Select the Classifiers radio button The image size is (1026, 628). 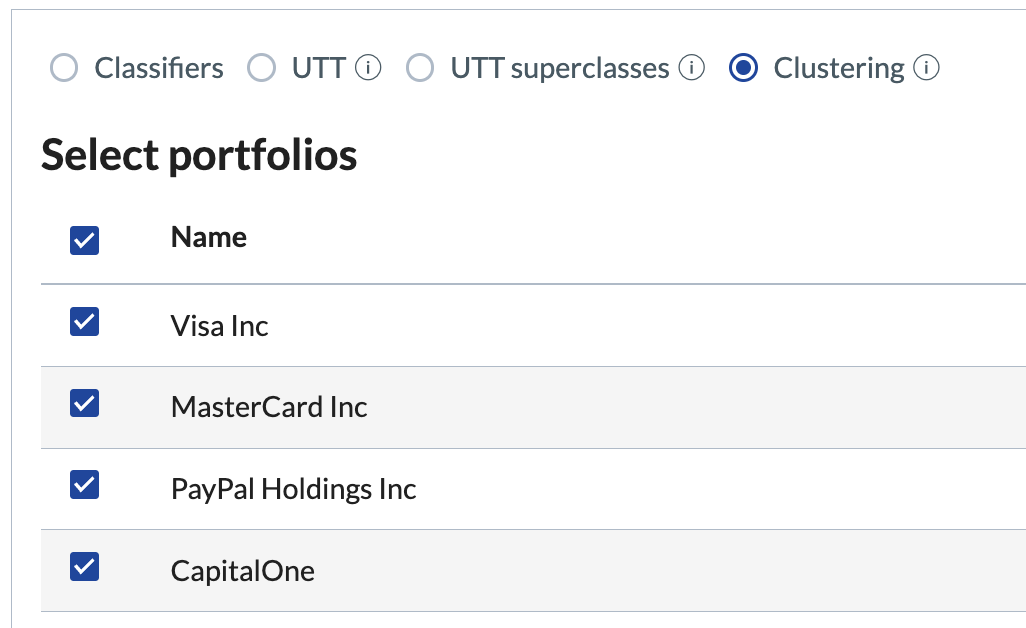point(64,68)
